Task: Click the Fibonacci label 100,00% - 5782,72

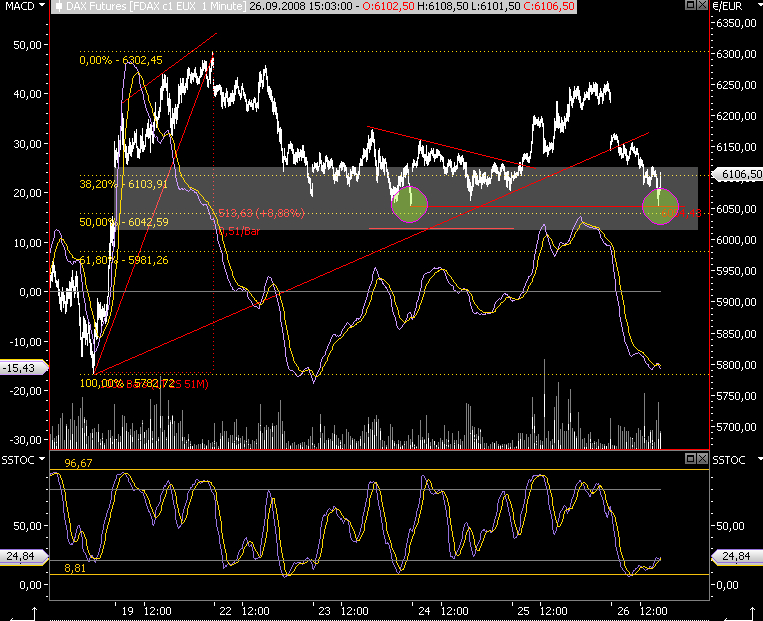Action: (127, 383)
